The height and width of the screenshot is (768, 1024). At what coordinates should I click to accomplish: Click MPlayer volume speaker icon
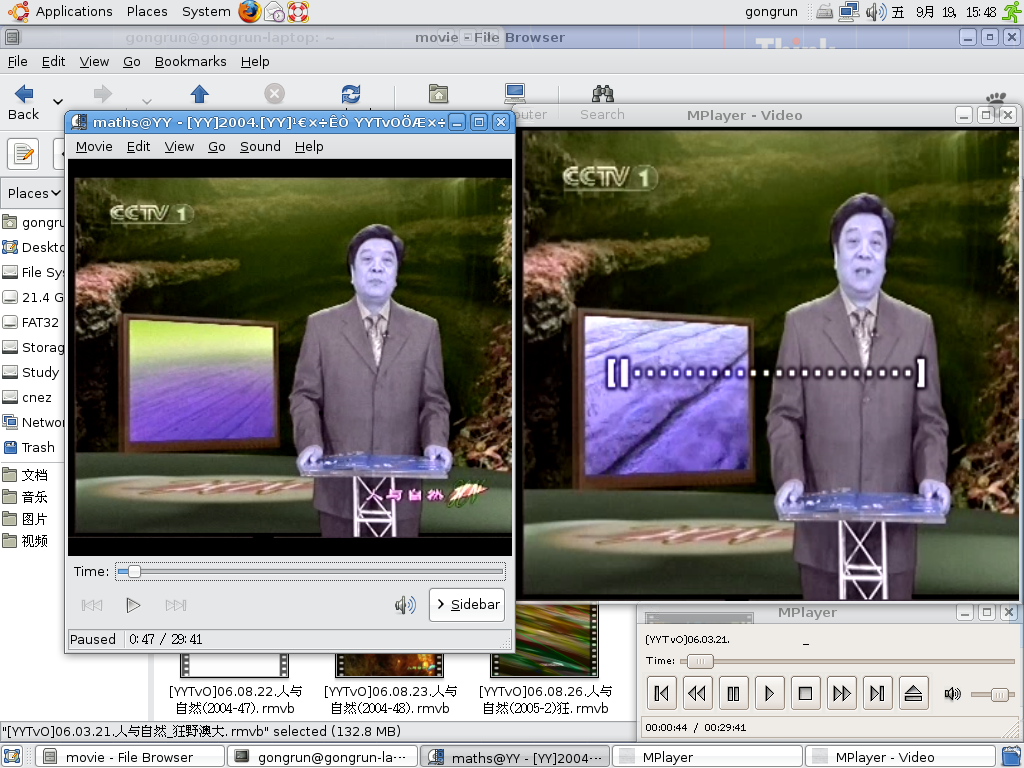pyautogui.click(x=952, y=694)
